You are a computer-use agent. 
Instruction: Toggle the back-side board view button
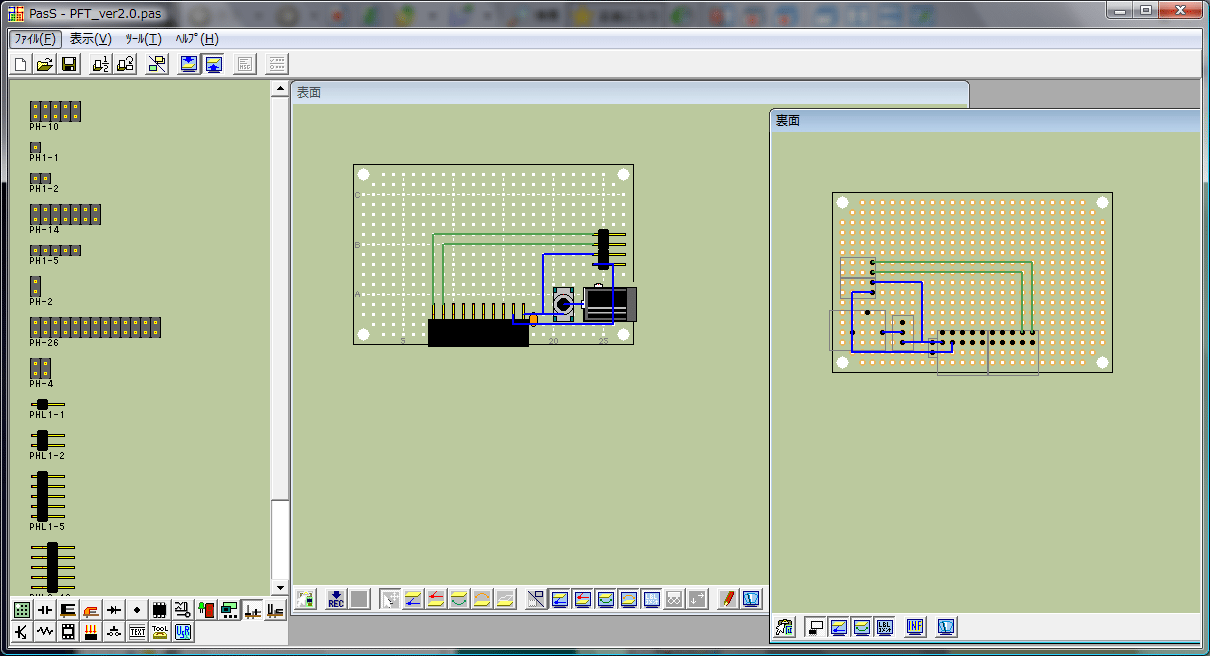[x=213, y=65]
